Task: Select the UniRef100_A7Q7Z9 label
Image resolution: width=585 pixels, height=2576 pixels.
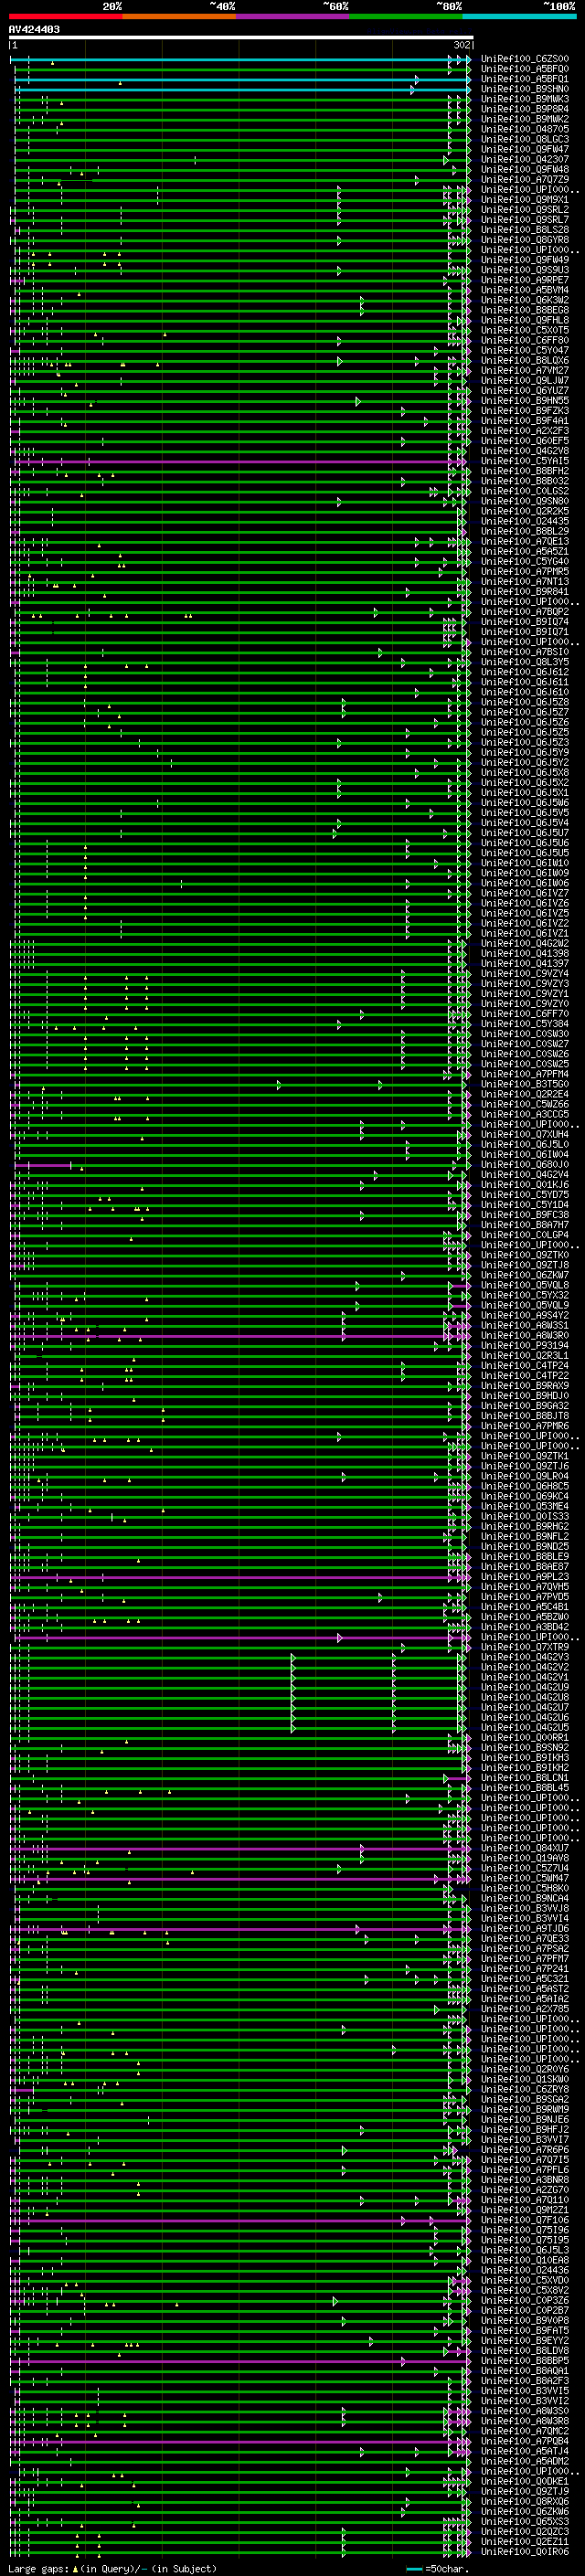Action: tap(525, 179)
